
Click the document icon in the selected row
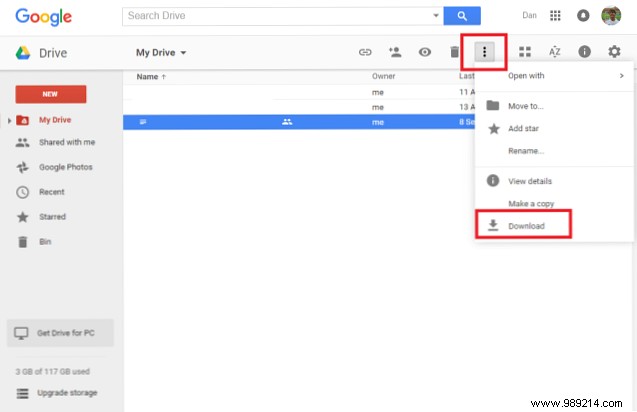click(143, 122)
